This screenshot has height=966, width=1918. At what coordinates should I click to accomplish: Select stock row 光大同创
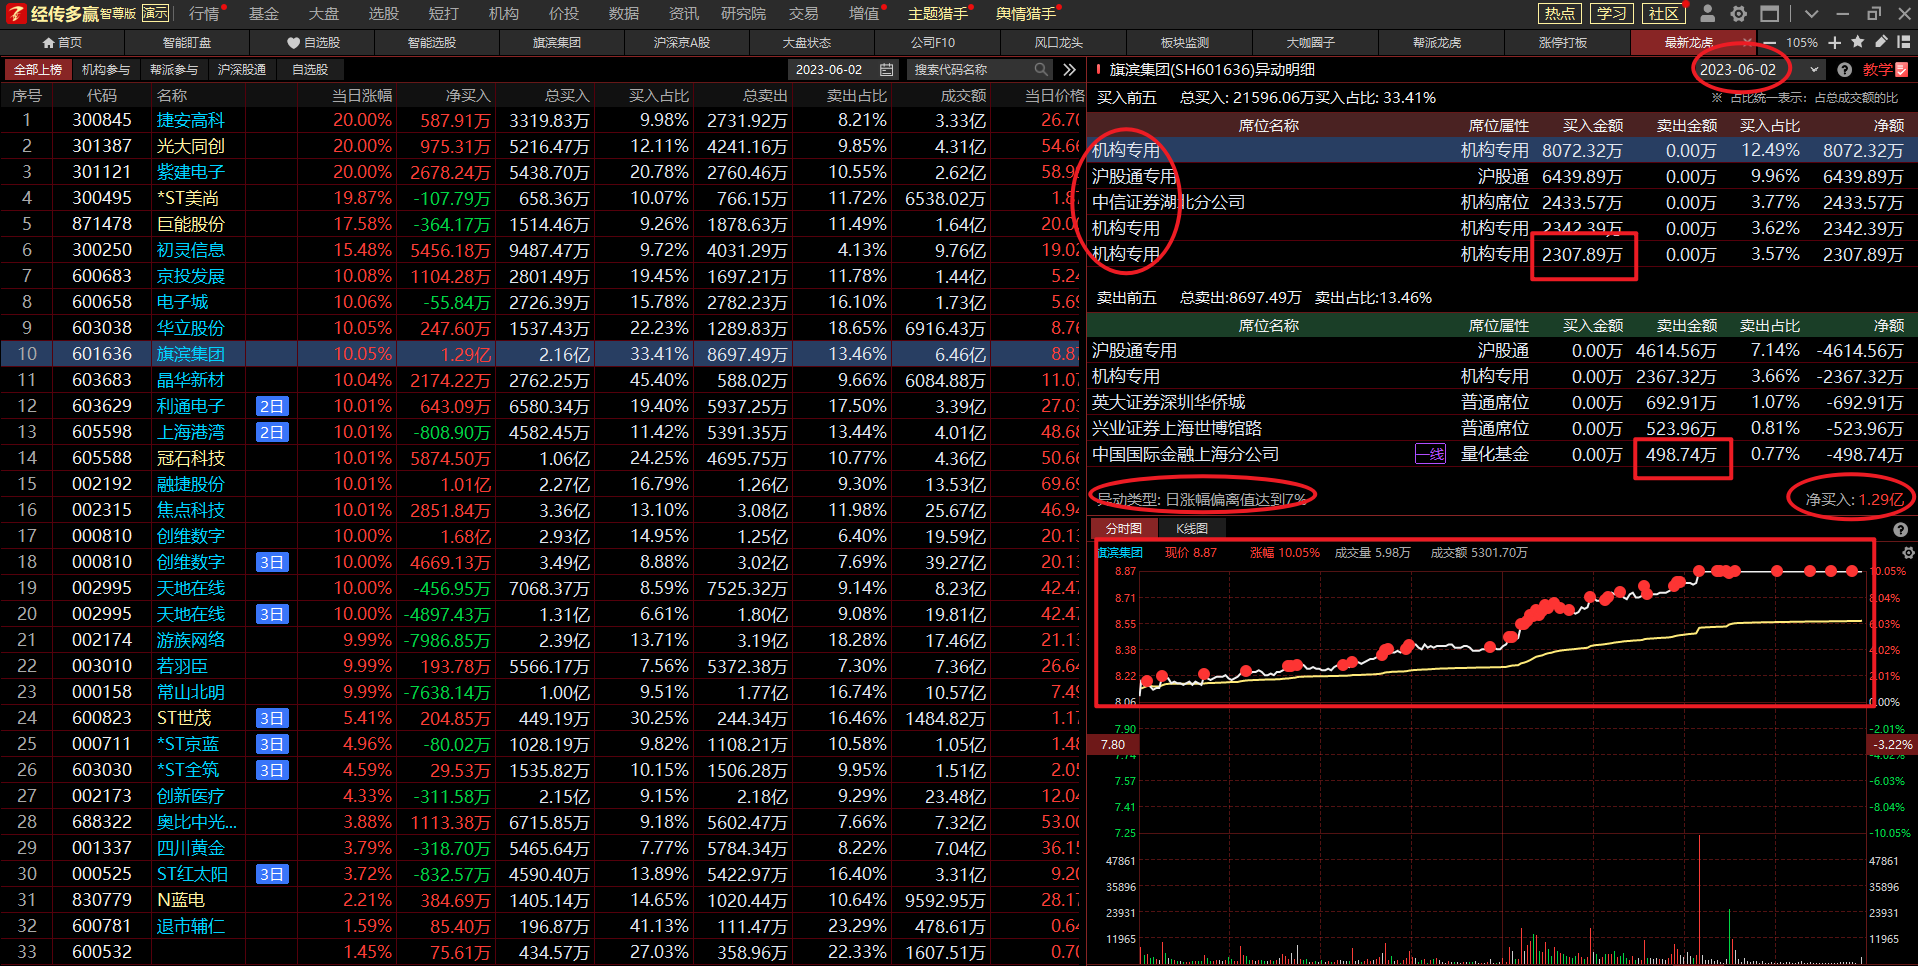540,146
